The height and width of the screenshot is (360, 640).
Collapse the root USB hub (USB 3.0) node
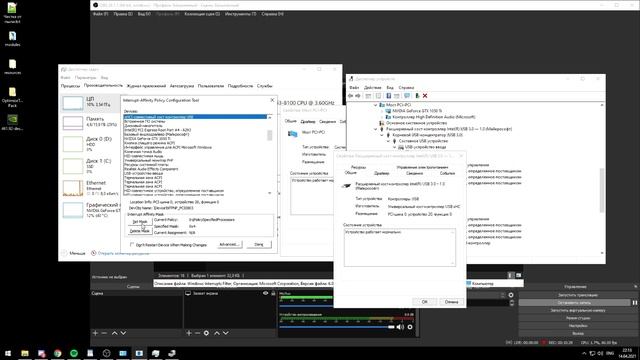click(382, 135)
